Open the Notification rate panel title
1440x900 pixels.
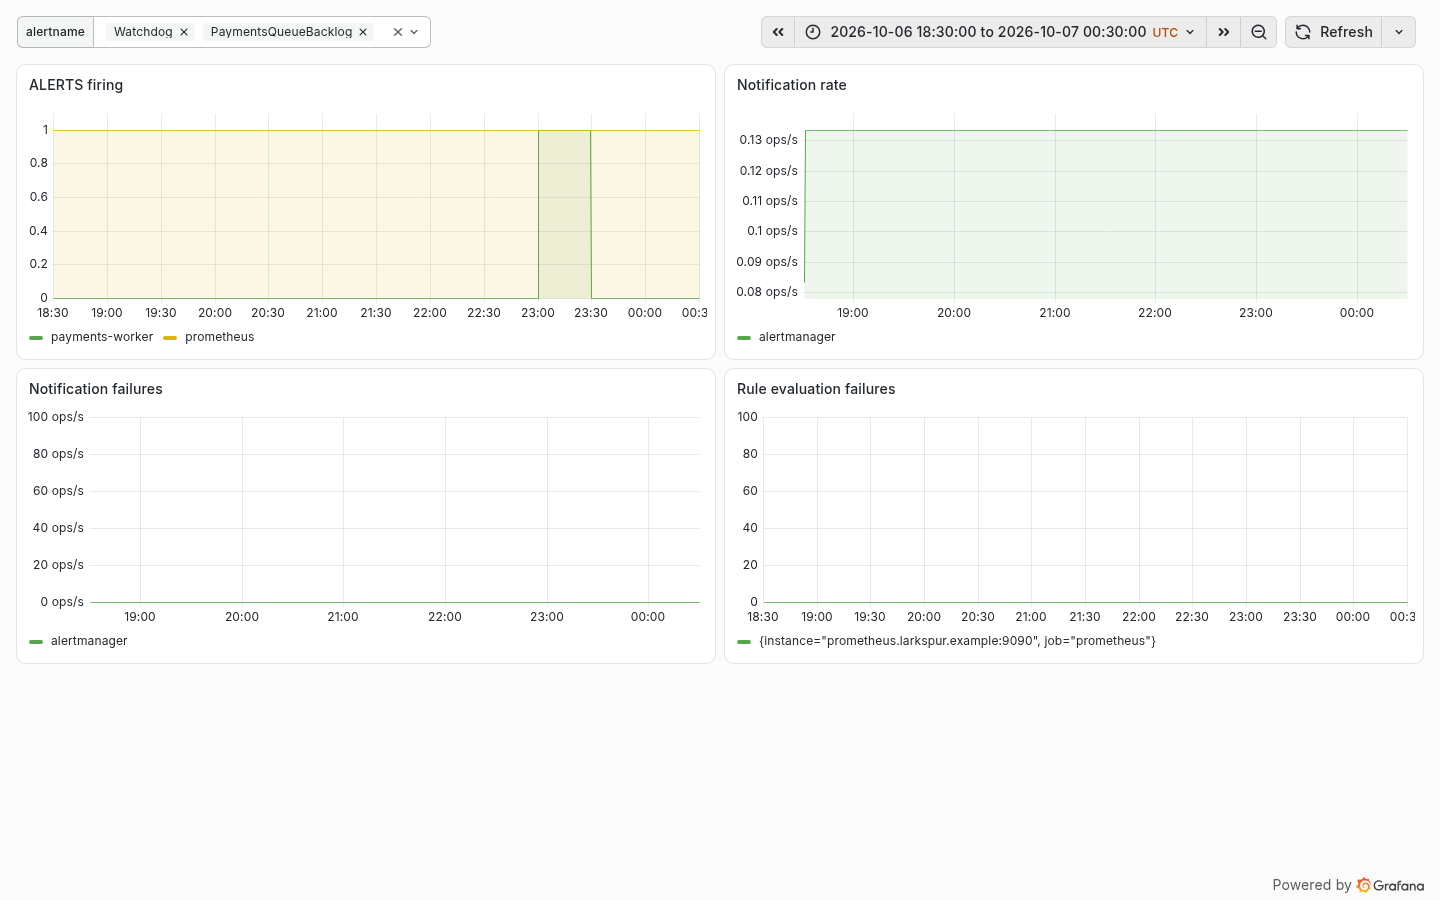(792, 85)
